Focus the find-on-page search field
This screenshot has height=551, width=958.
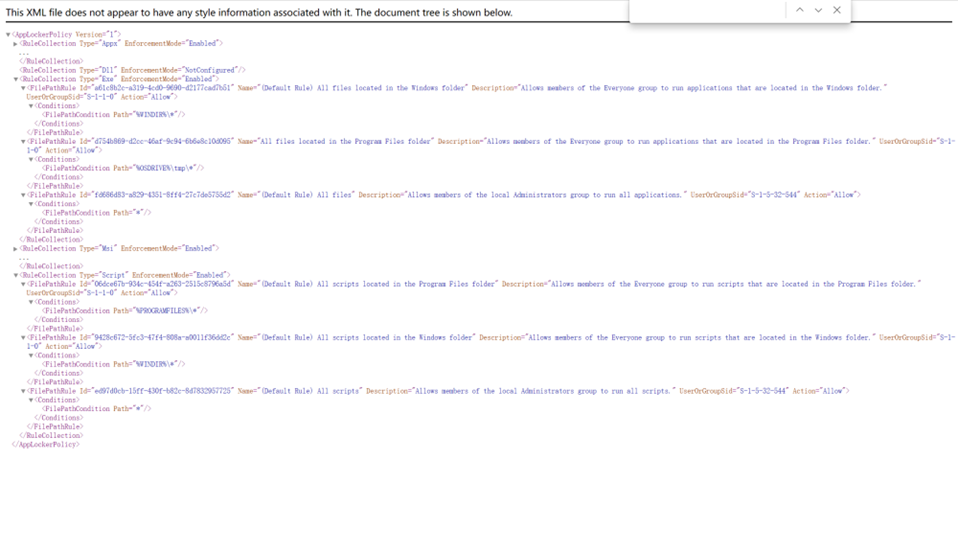coord(709,10)
